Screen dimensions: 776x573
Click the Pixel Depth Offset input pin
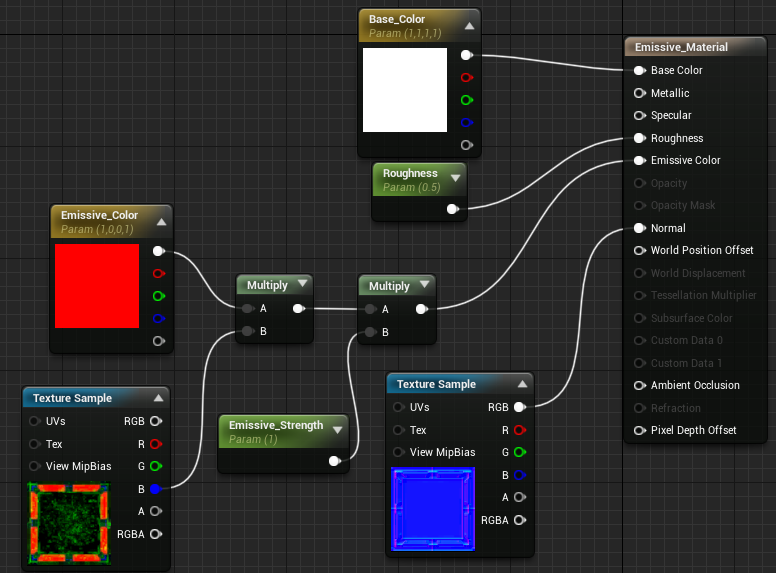click(x=640, y=430)
